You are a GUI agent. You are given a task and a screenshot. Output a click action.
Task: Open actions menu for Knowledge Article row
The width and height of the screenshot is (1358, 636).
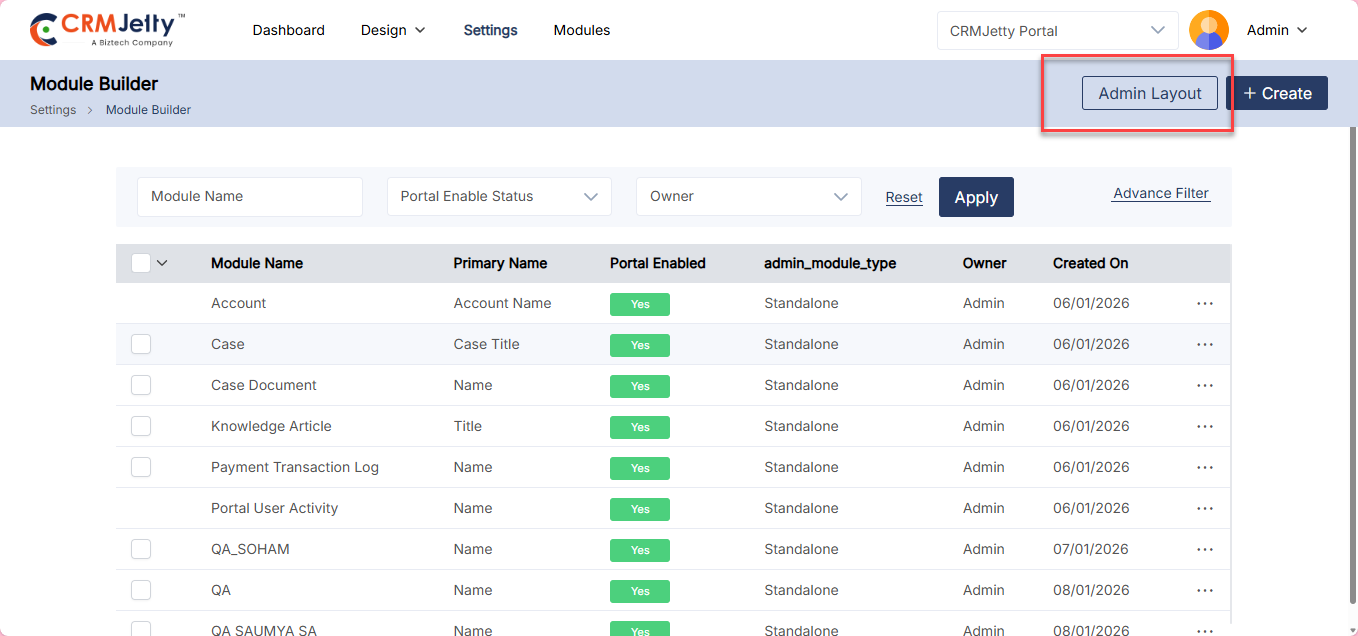click(x=1204, y=426)
